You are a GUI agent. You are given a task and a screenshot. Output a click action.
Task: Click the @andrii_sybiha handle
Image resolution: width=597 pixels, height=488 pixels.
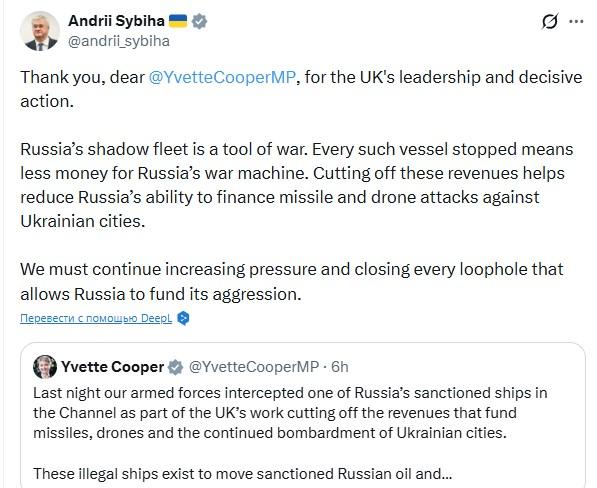pyautogui.click(x=119, y=41)
